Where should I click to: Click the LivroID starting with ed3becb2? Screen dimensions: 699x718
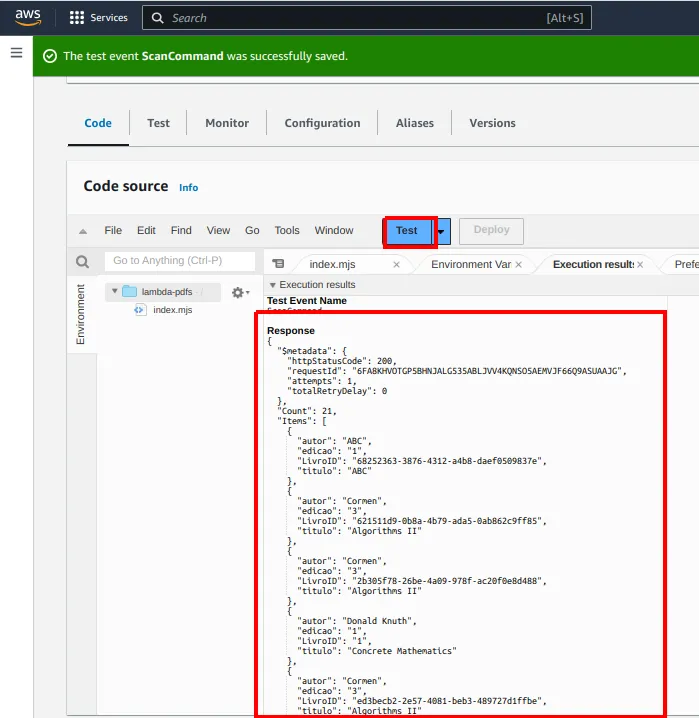click(422, 701)
